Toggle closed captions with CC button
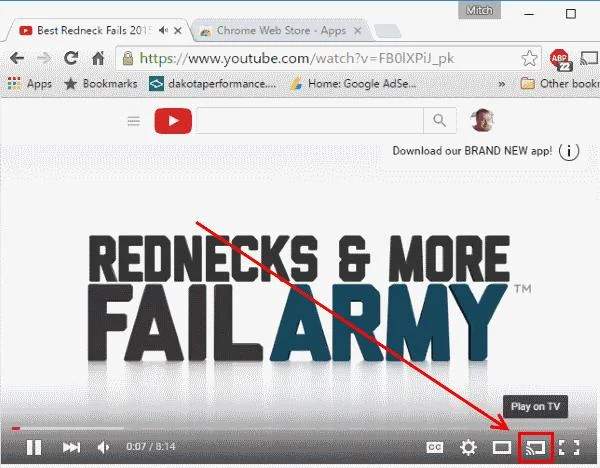The width and height of the screenshot is (600, 468). [x=435, y=447]
